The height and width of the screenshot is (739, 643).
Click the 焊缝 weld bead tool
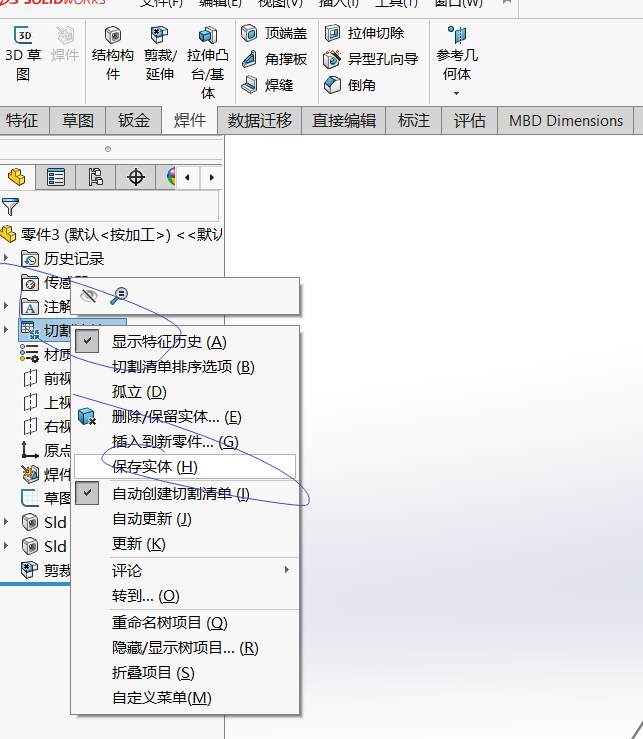point(267,85)
